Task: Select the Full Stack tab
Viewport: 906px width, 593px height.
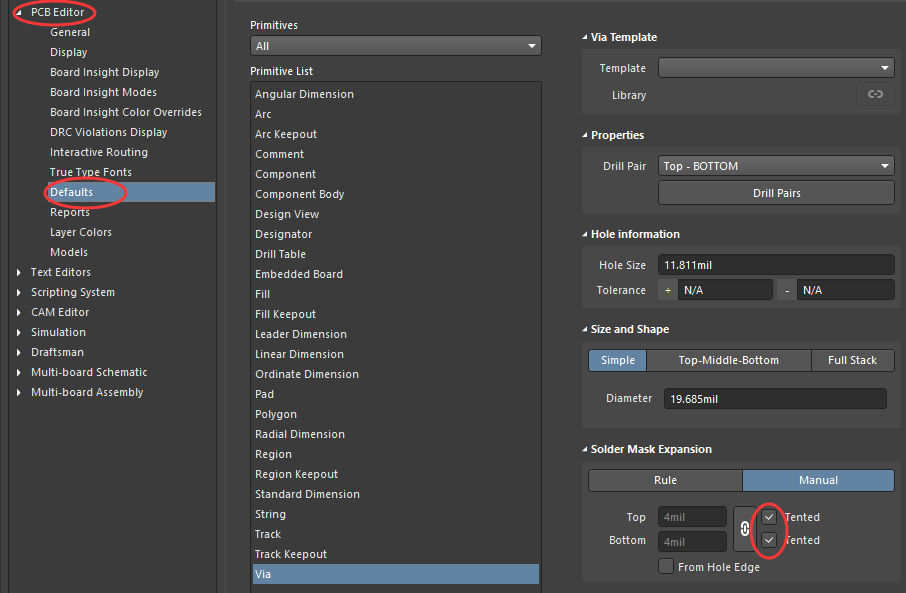Action: coord(852,360)
